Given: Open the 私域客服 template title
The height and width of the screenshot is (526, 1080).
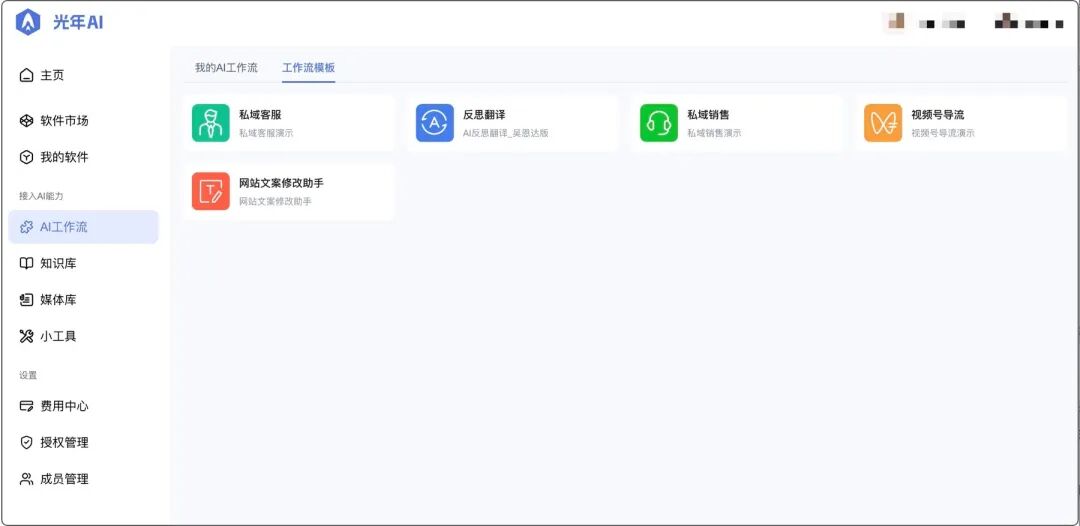Looking at the screenshot, I should tap(260, 115).
